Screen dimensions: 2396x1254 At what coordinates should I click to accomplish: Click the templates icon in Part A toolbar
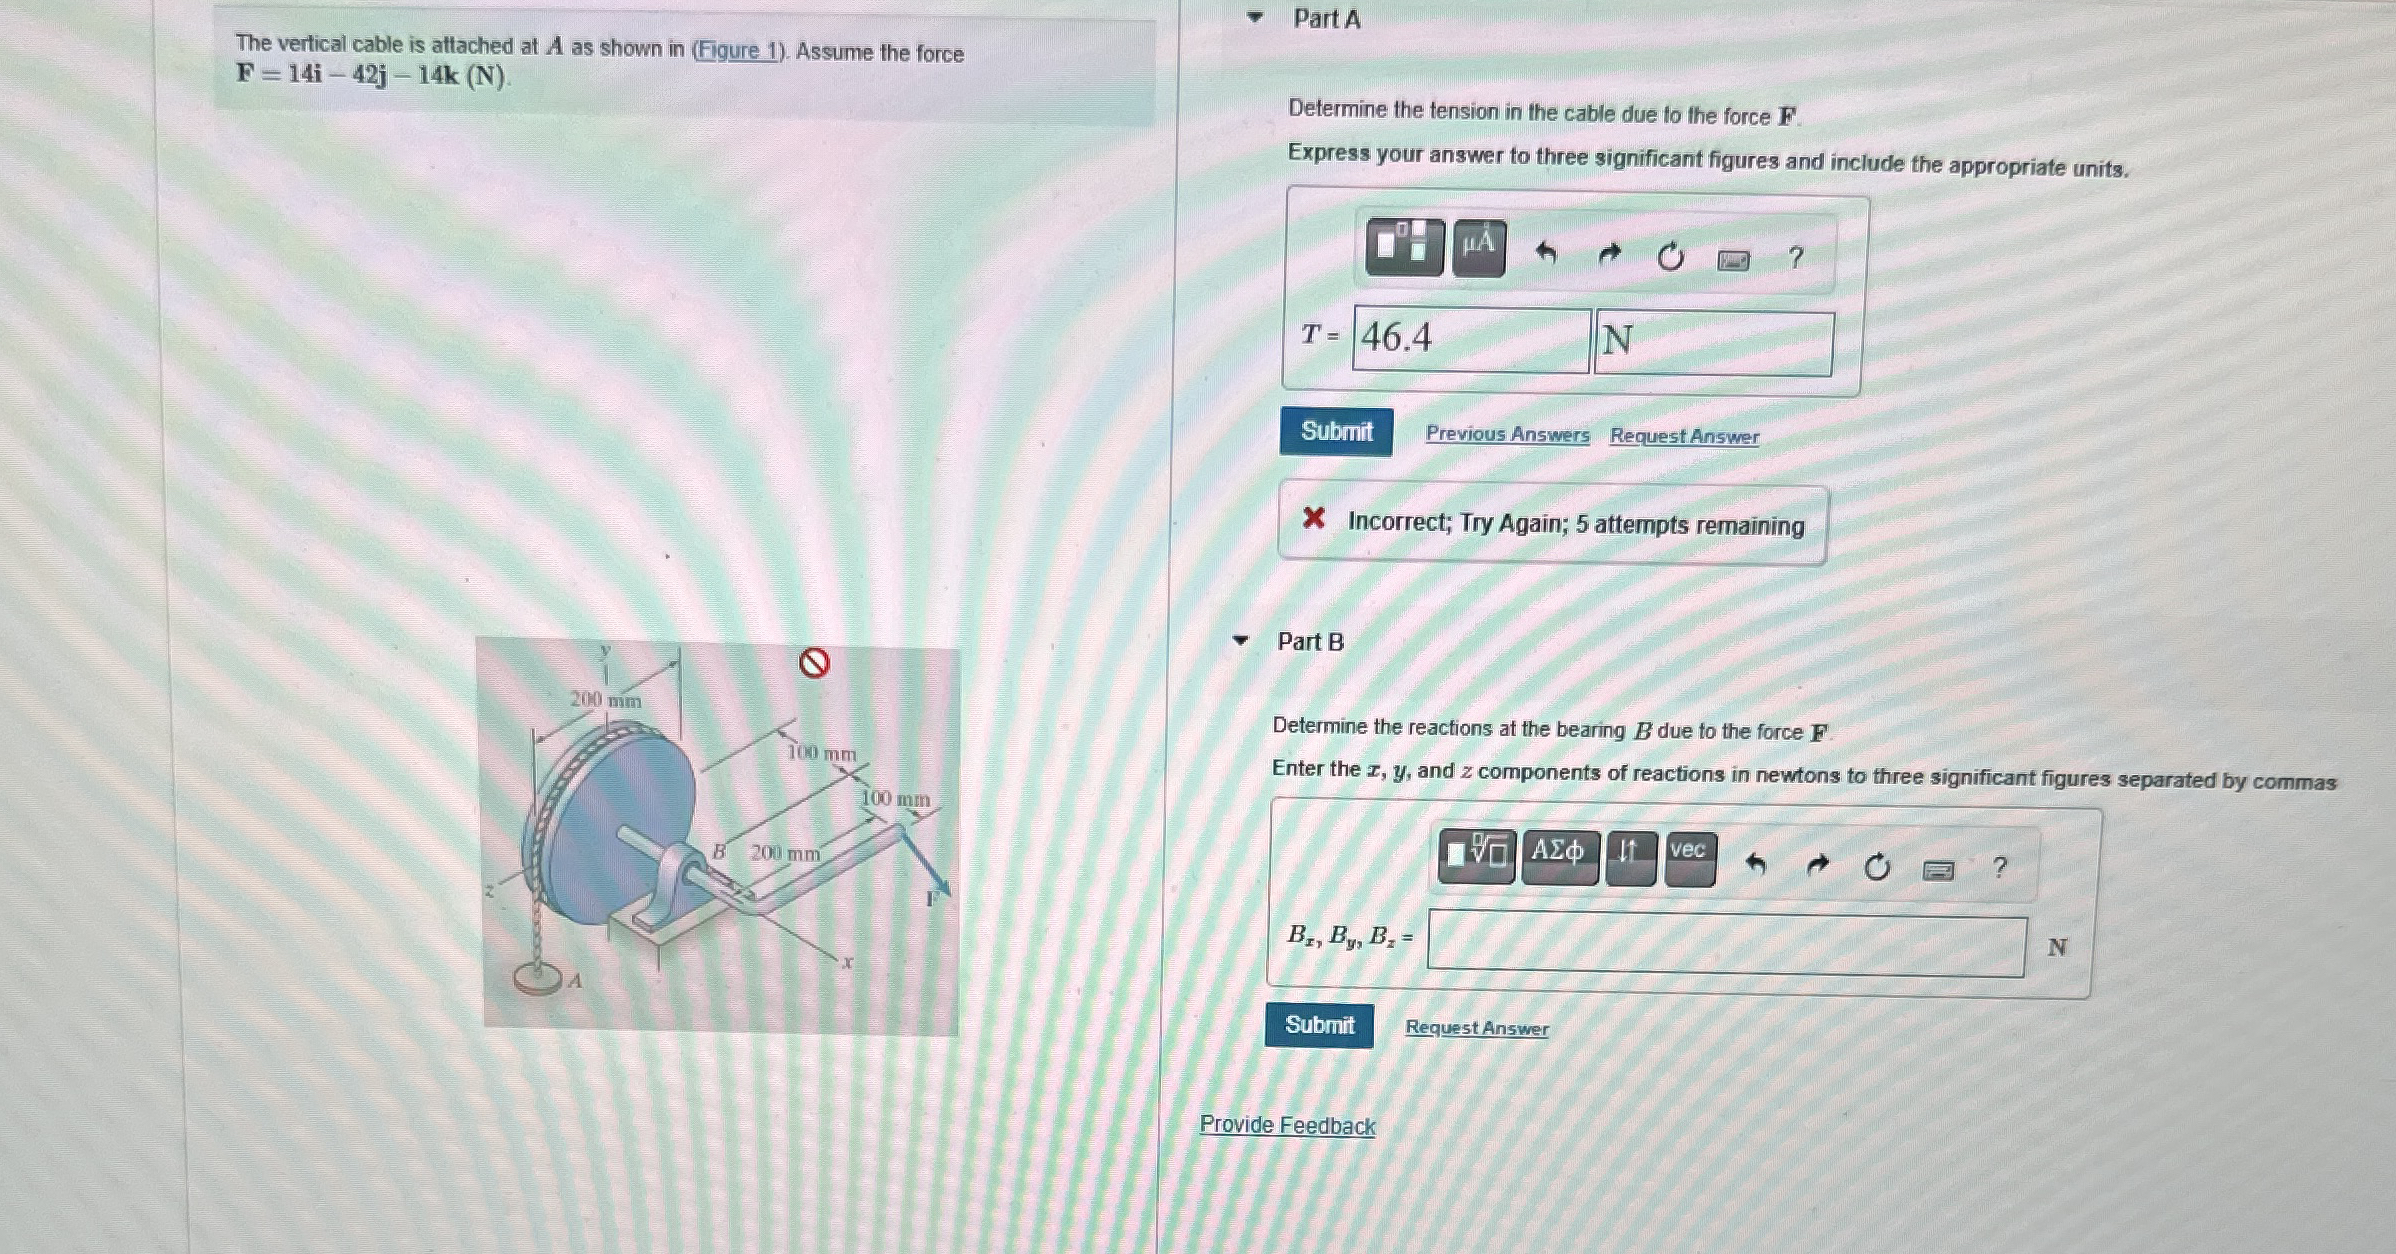1404,247
